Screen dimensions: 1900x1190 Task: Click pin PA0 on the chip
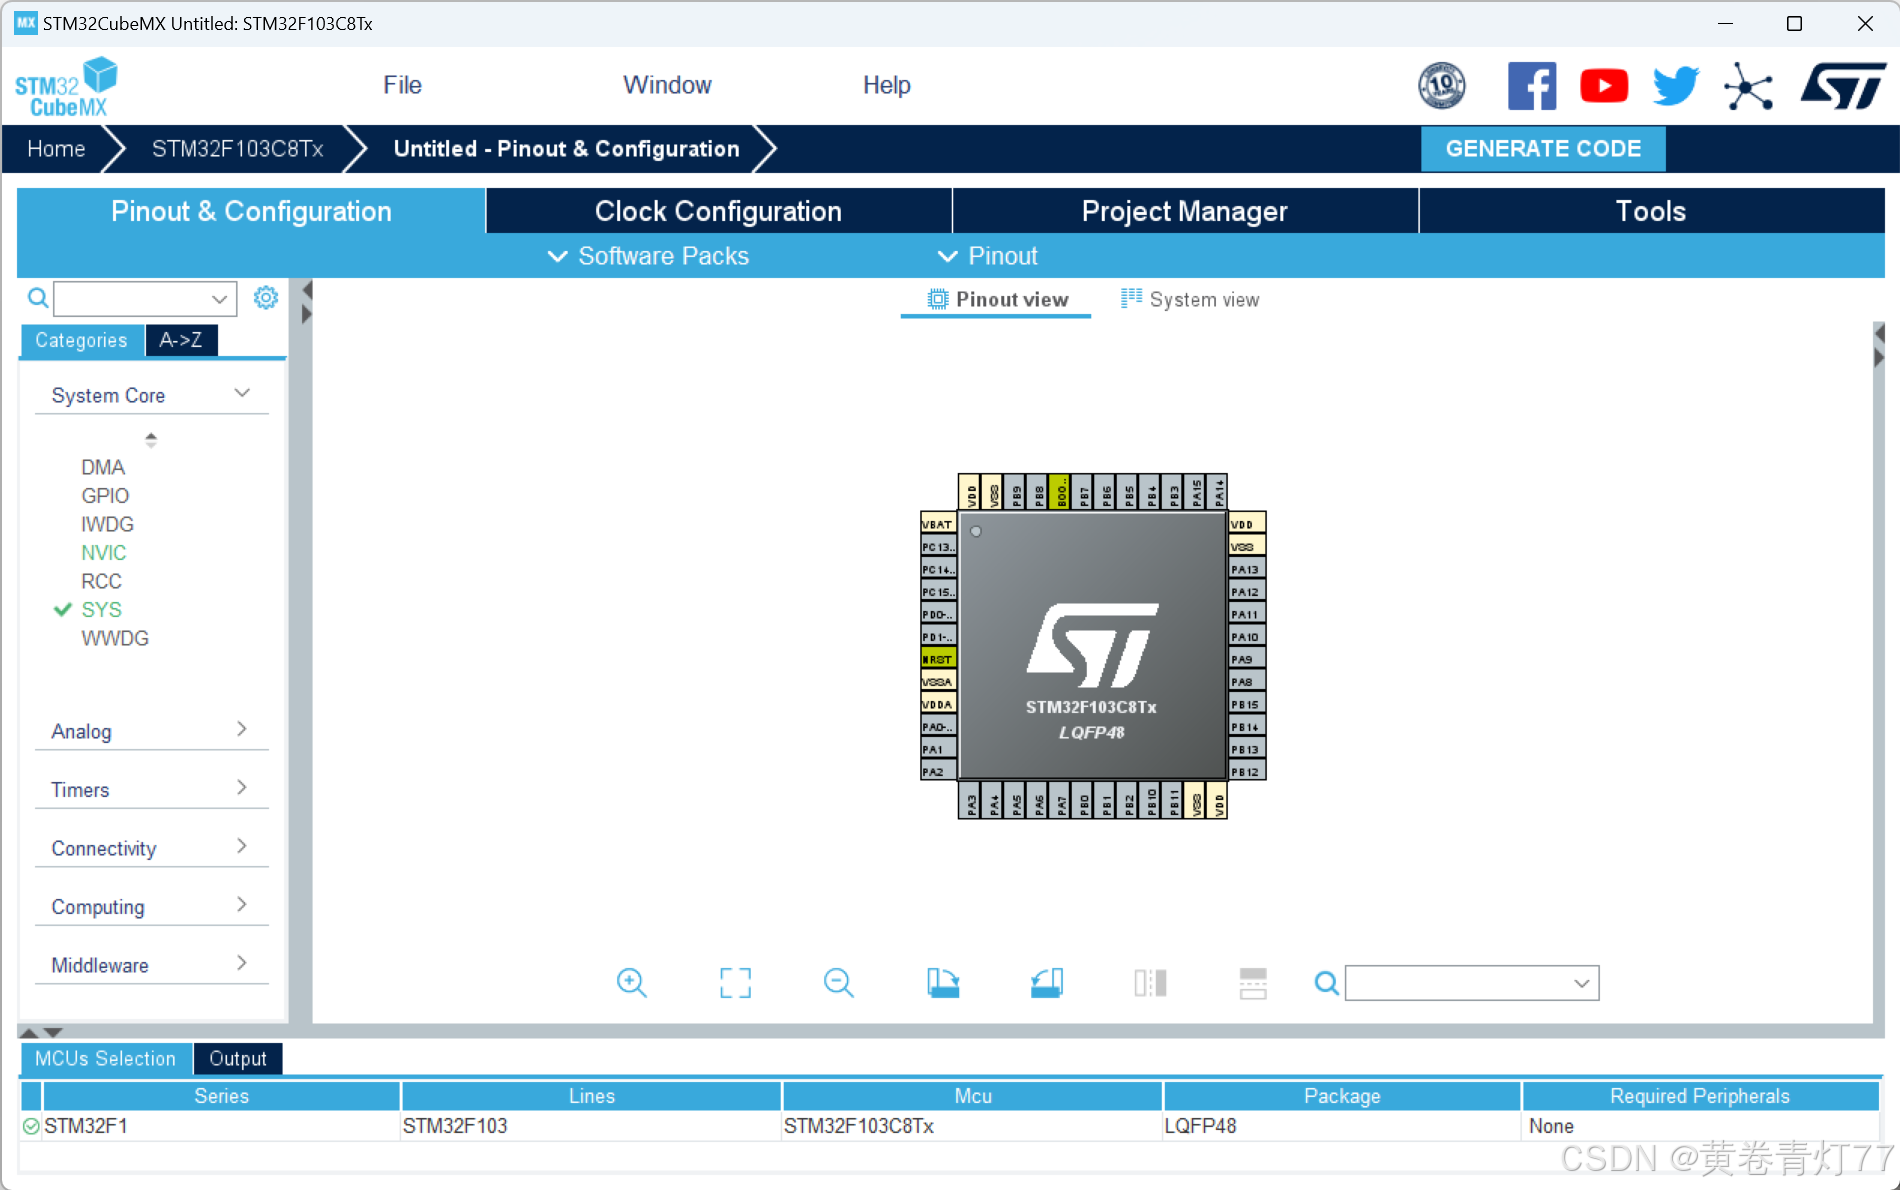tap(938, 726)
